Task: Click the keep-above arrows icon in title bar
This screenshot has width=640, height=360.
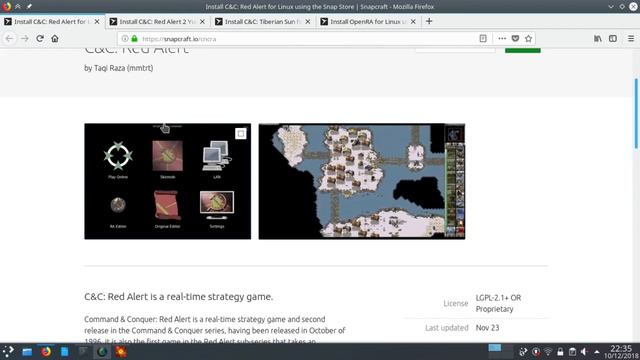Action: [18, 7]
